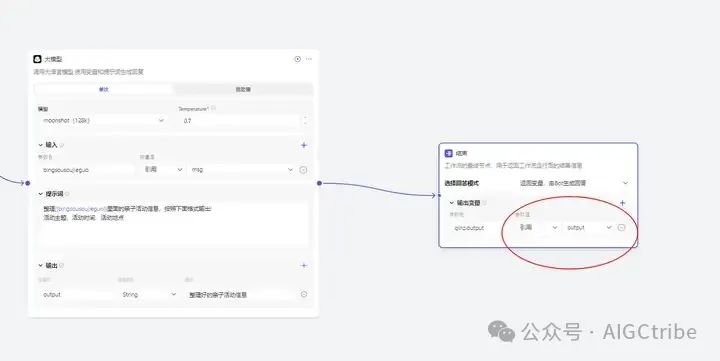Viewport: 720px width, 361px height.
Task: Click the LLM node robot icon
Action: (37, 59)
